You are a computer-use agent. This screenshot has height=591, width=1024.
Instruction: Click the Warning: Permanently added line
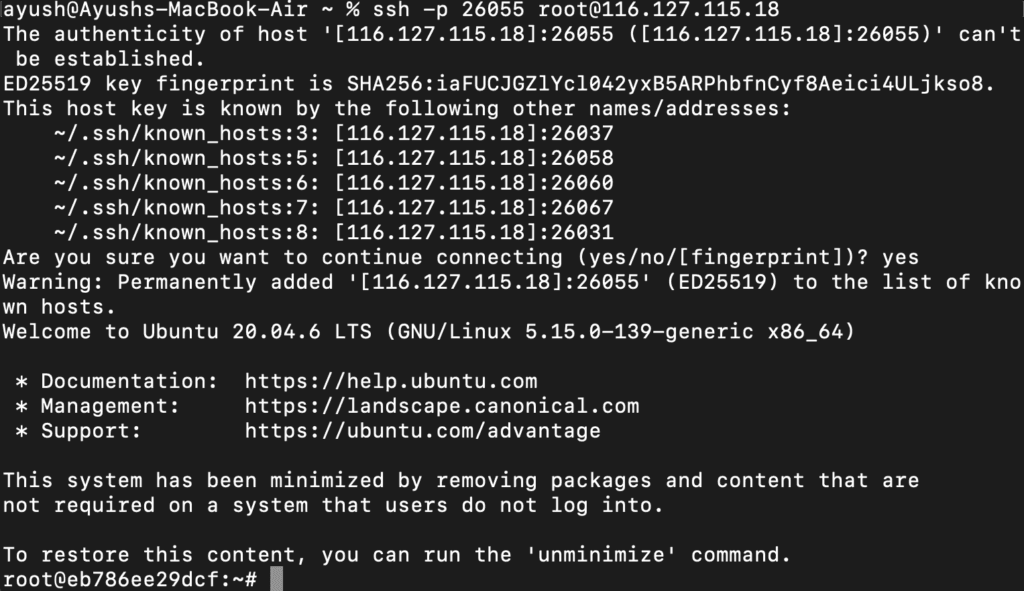[x=512, y=295]
